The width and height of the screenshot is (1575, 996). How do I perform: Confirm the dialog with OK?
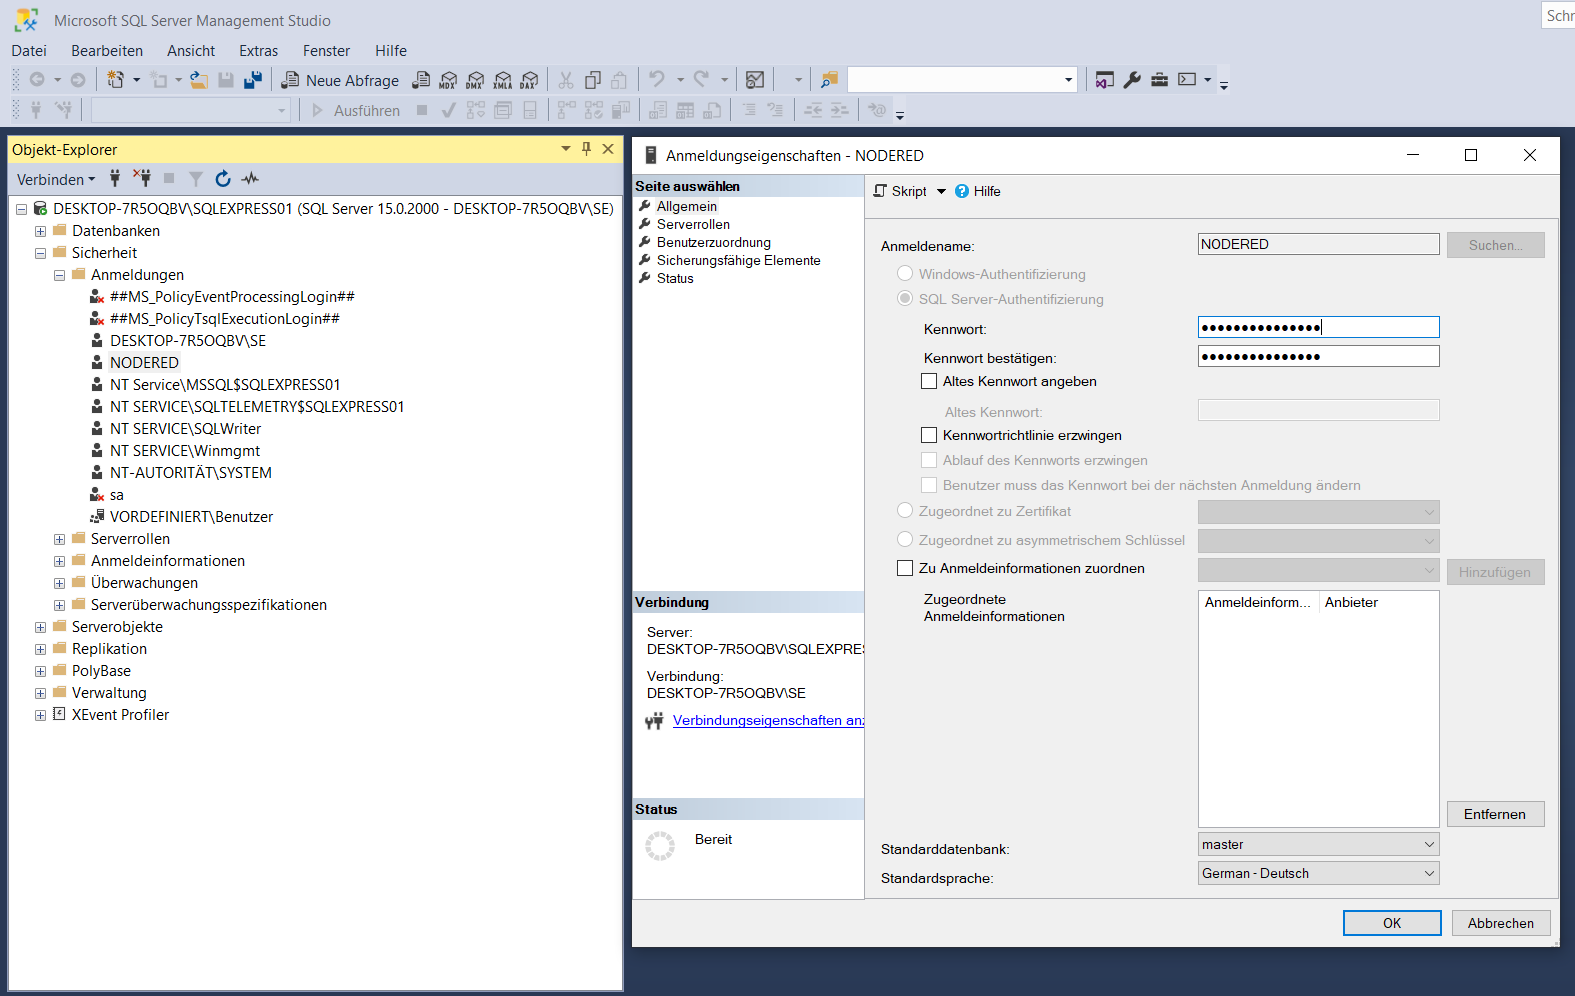point(1392,923)
